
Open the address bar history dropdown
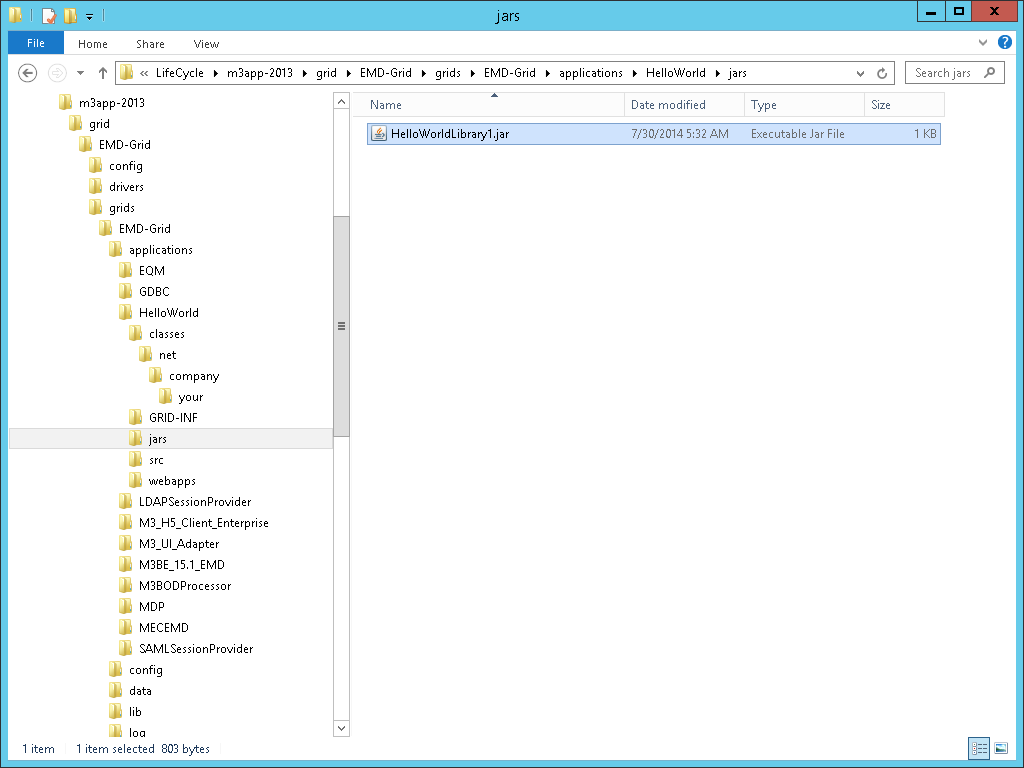[x=861, y=73]
